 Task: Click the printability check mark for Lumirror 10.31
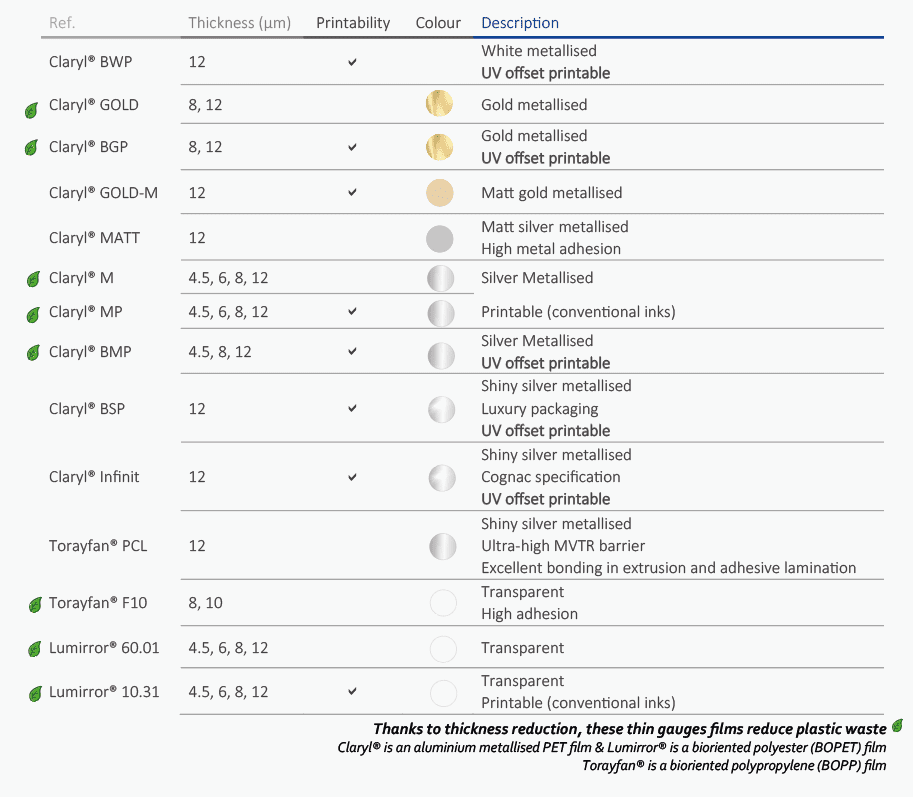point(352,692)
